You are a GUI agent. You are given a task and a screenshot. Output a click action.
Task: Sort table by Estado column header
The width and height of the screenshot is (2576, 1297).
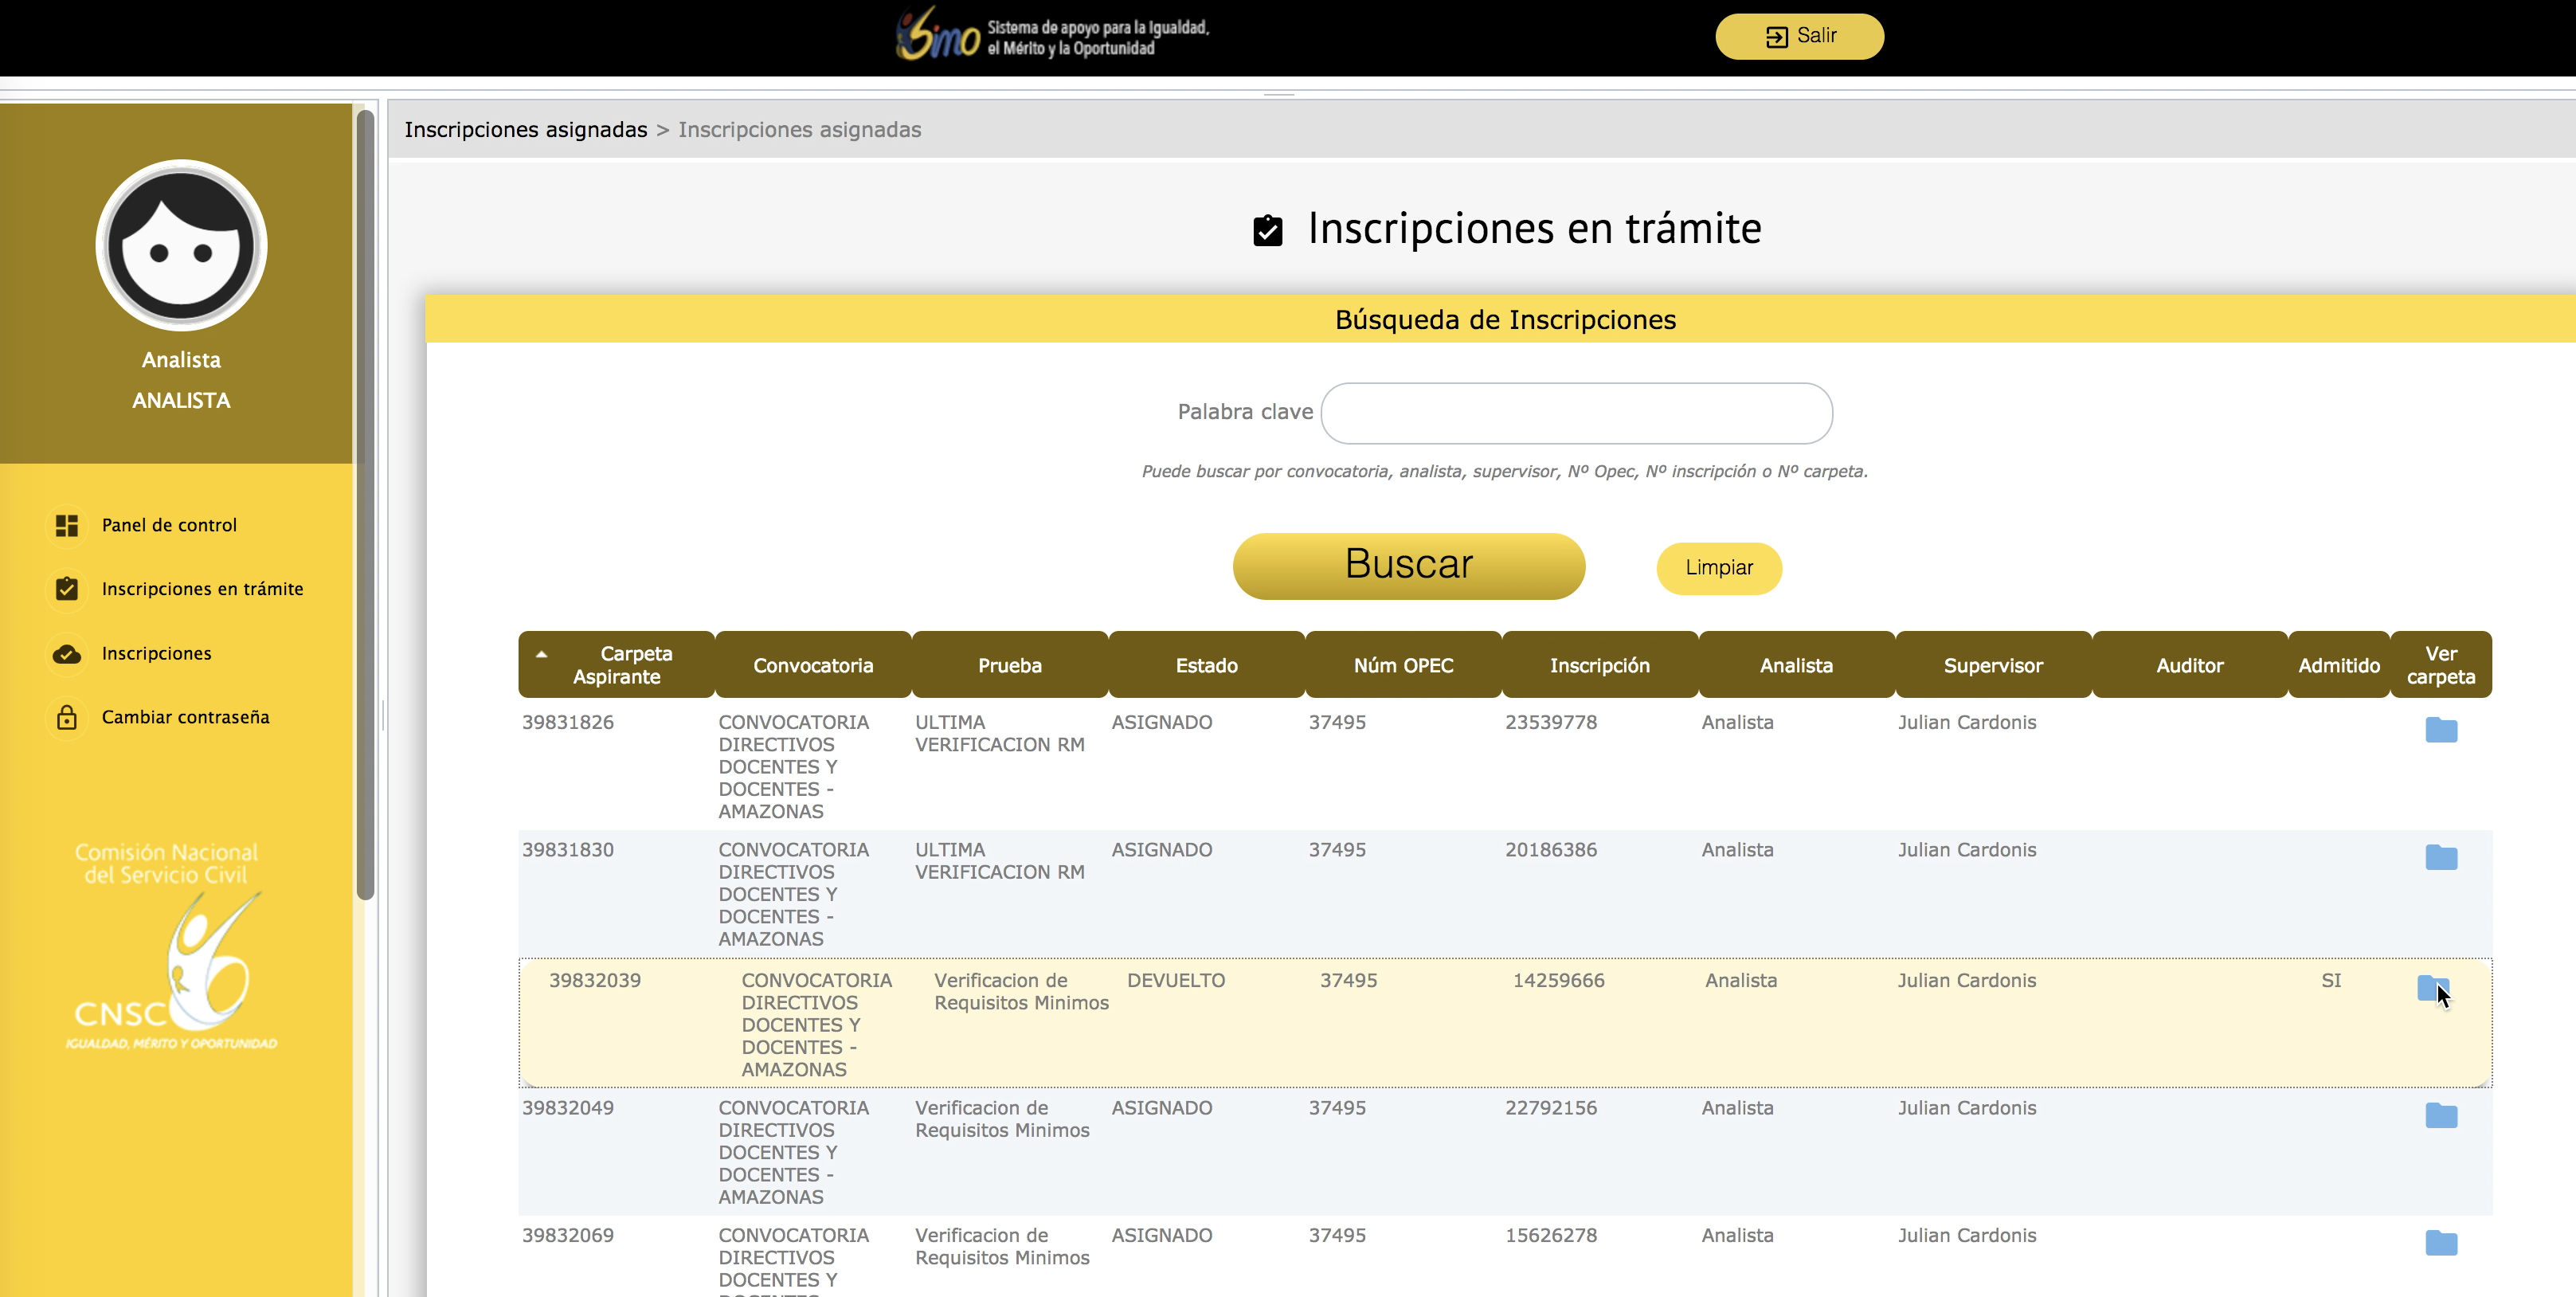click(1206, 665)
